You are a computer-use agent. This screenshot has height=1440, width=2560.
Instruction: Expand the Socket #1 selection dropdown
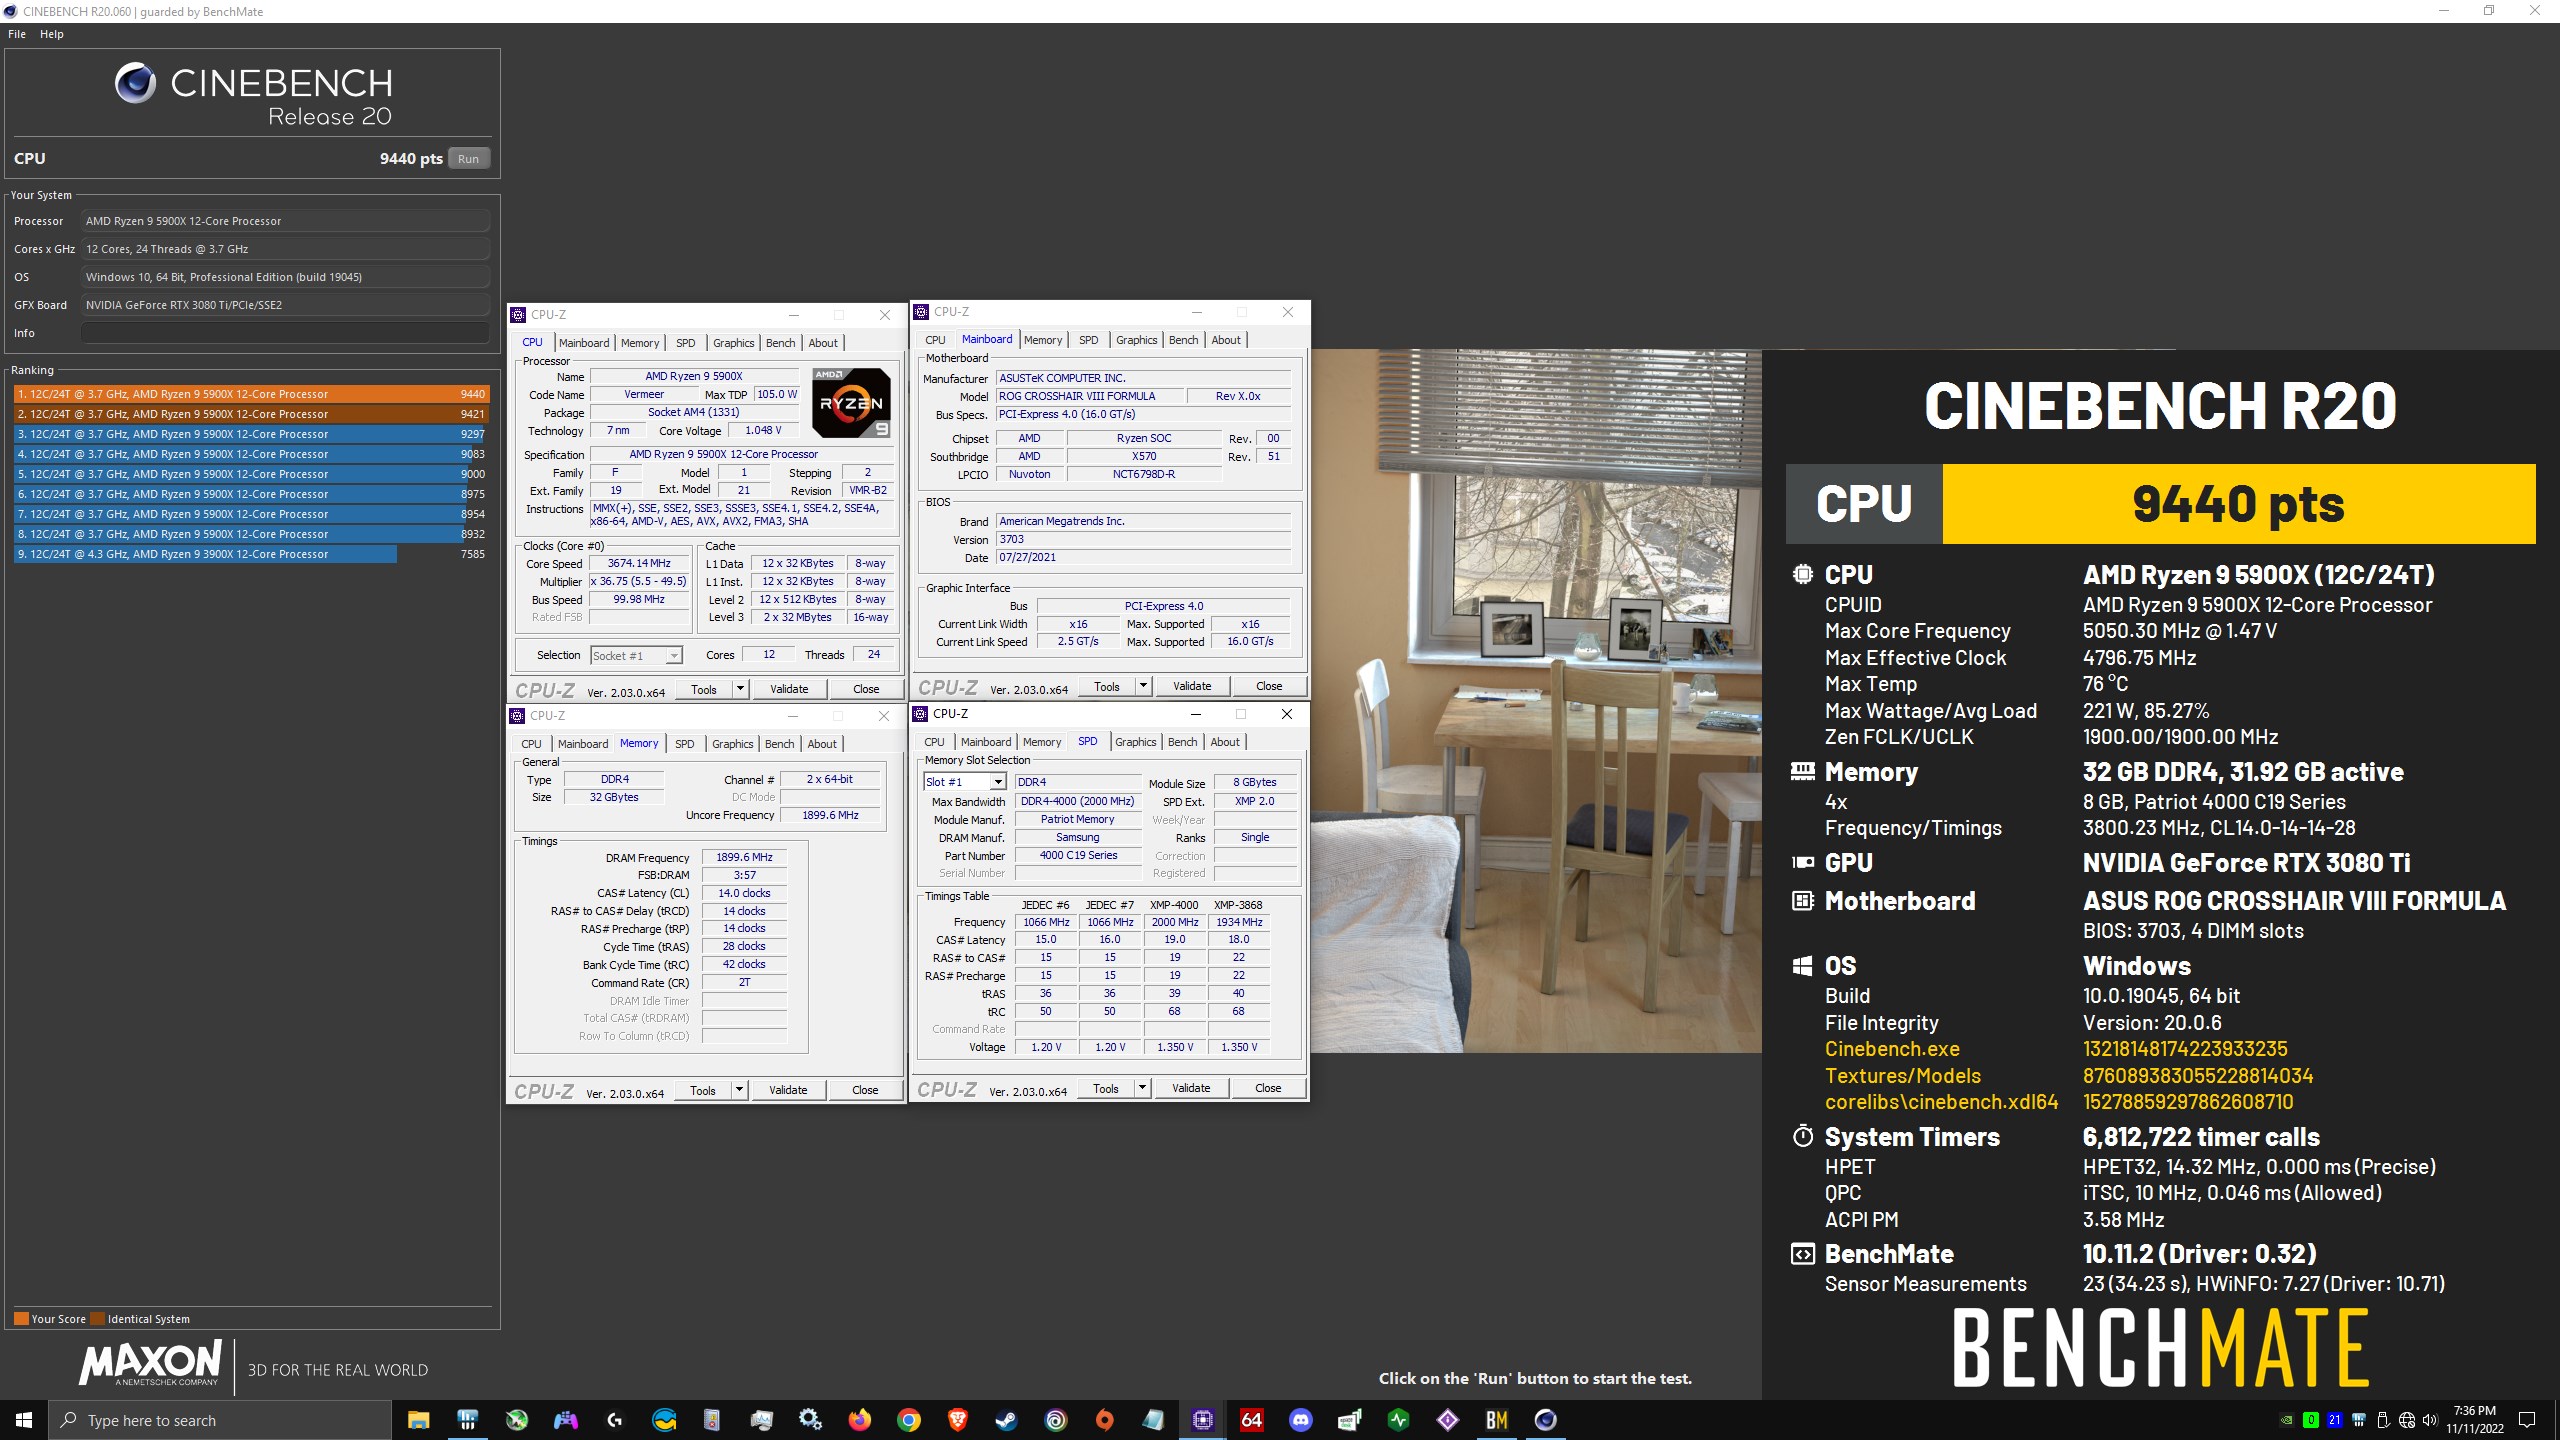tap(674, 656)
